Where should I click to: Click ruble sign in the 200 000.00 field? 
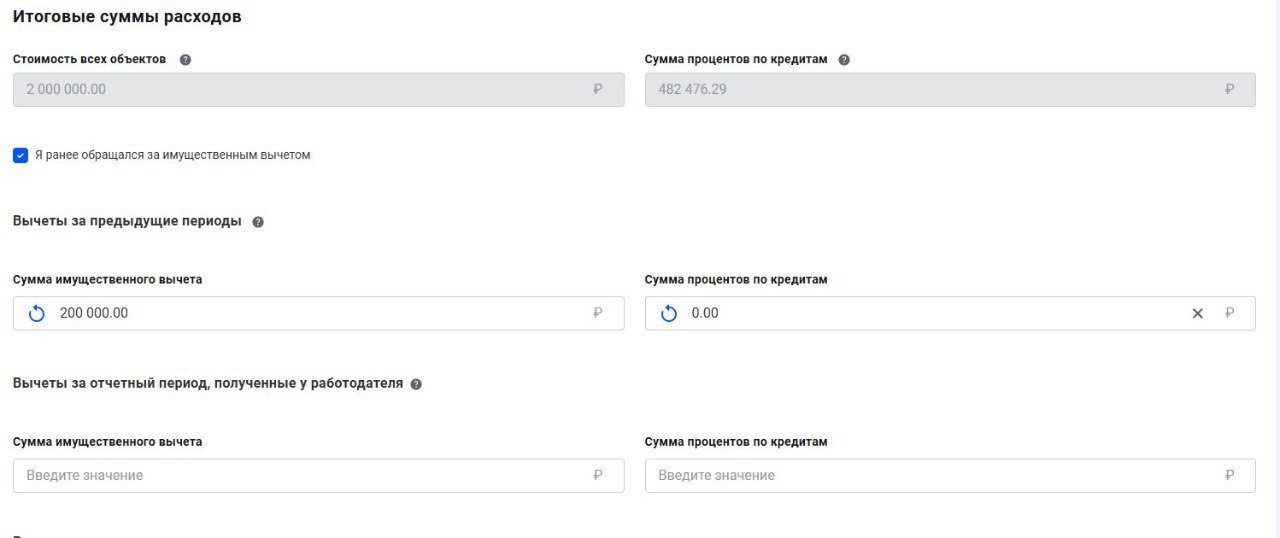(598, 314)
